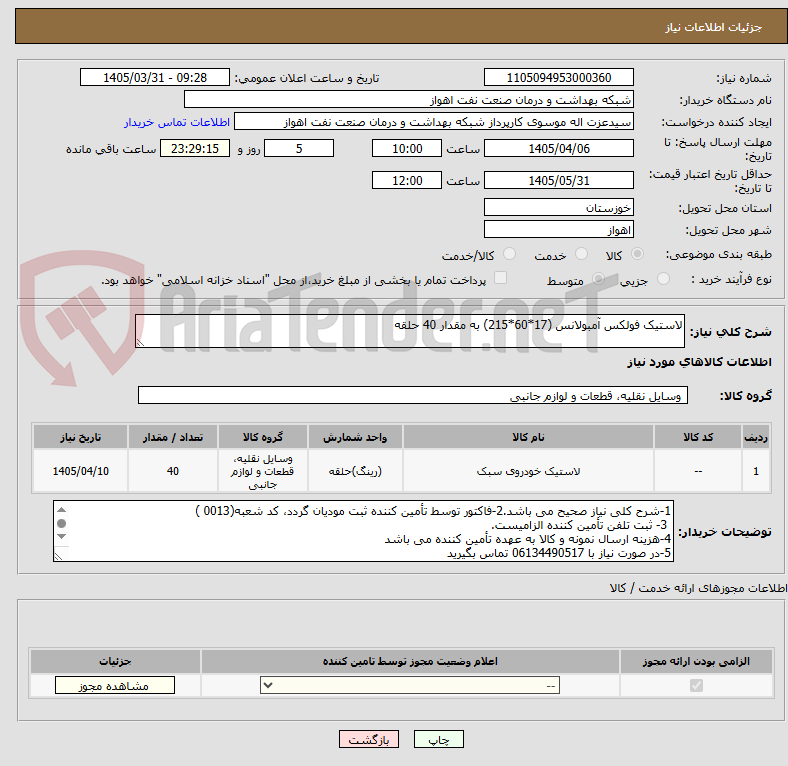The image size is (788, 766).
Task: Click the تعداد / مقدار column header
Action: click(172, 437)
